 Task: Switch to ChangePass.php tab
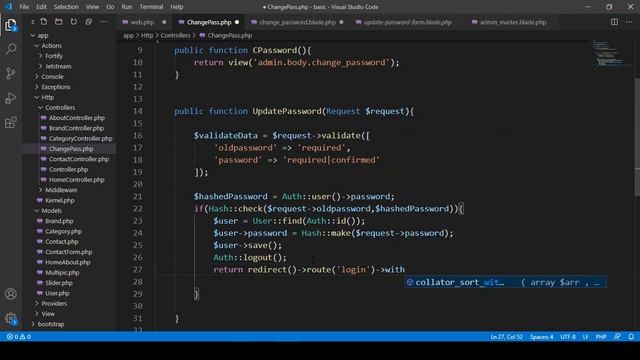209,22
